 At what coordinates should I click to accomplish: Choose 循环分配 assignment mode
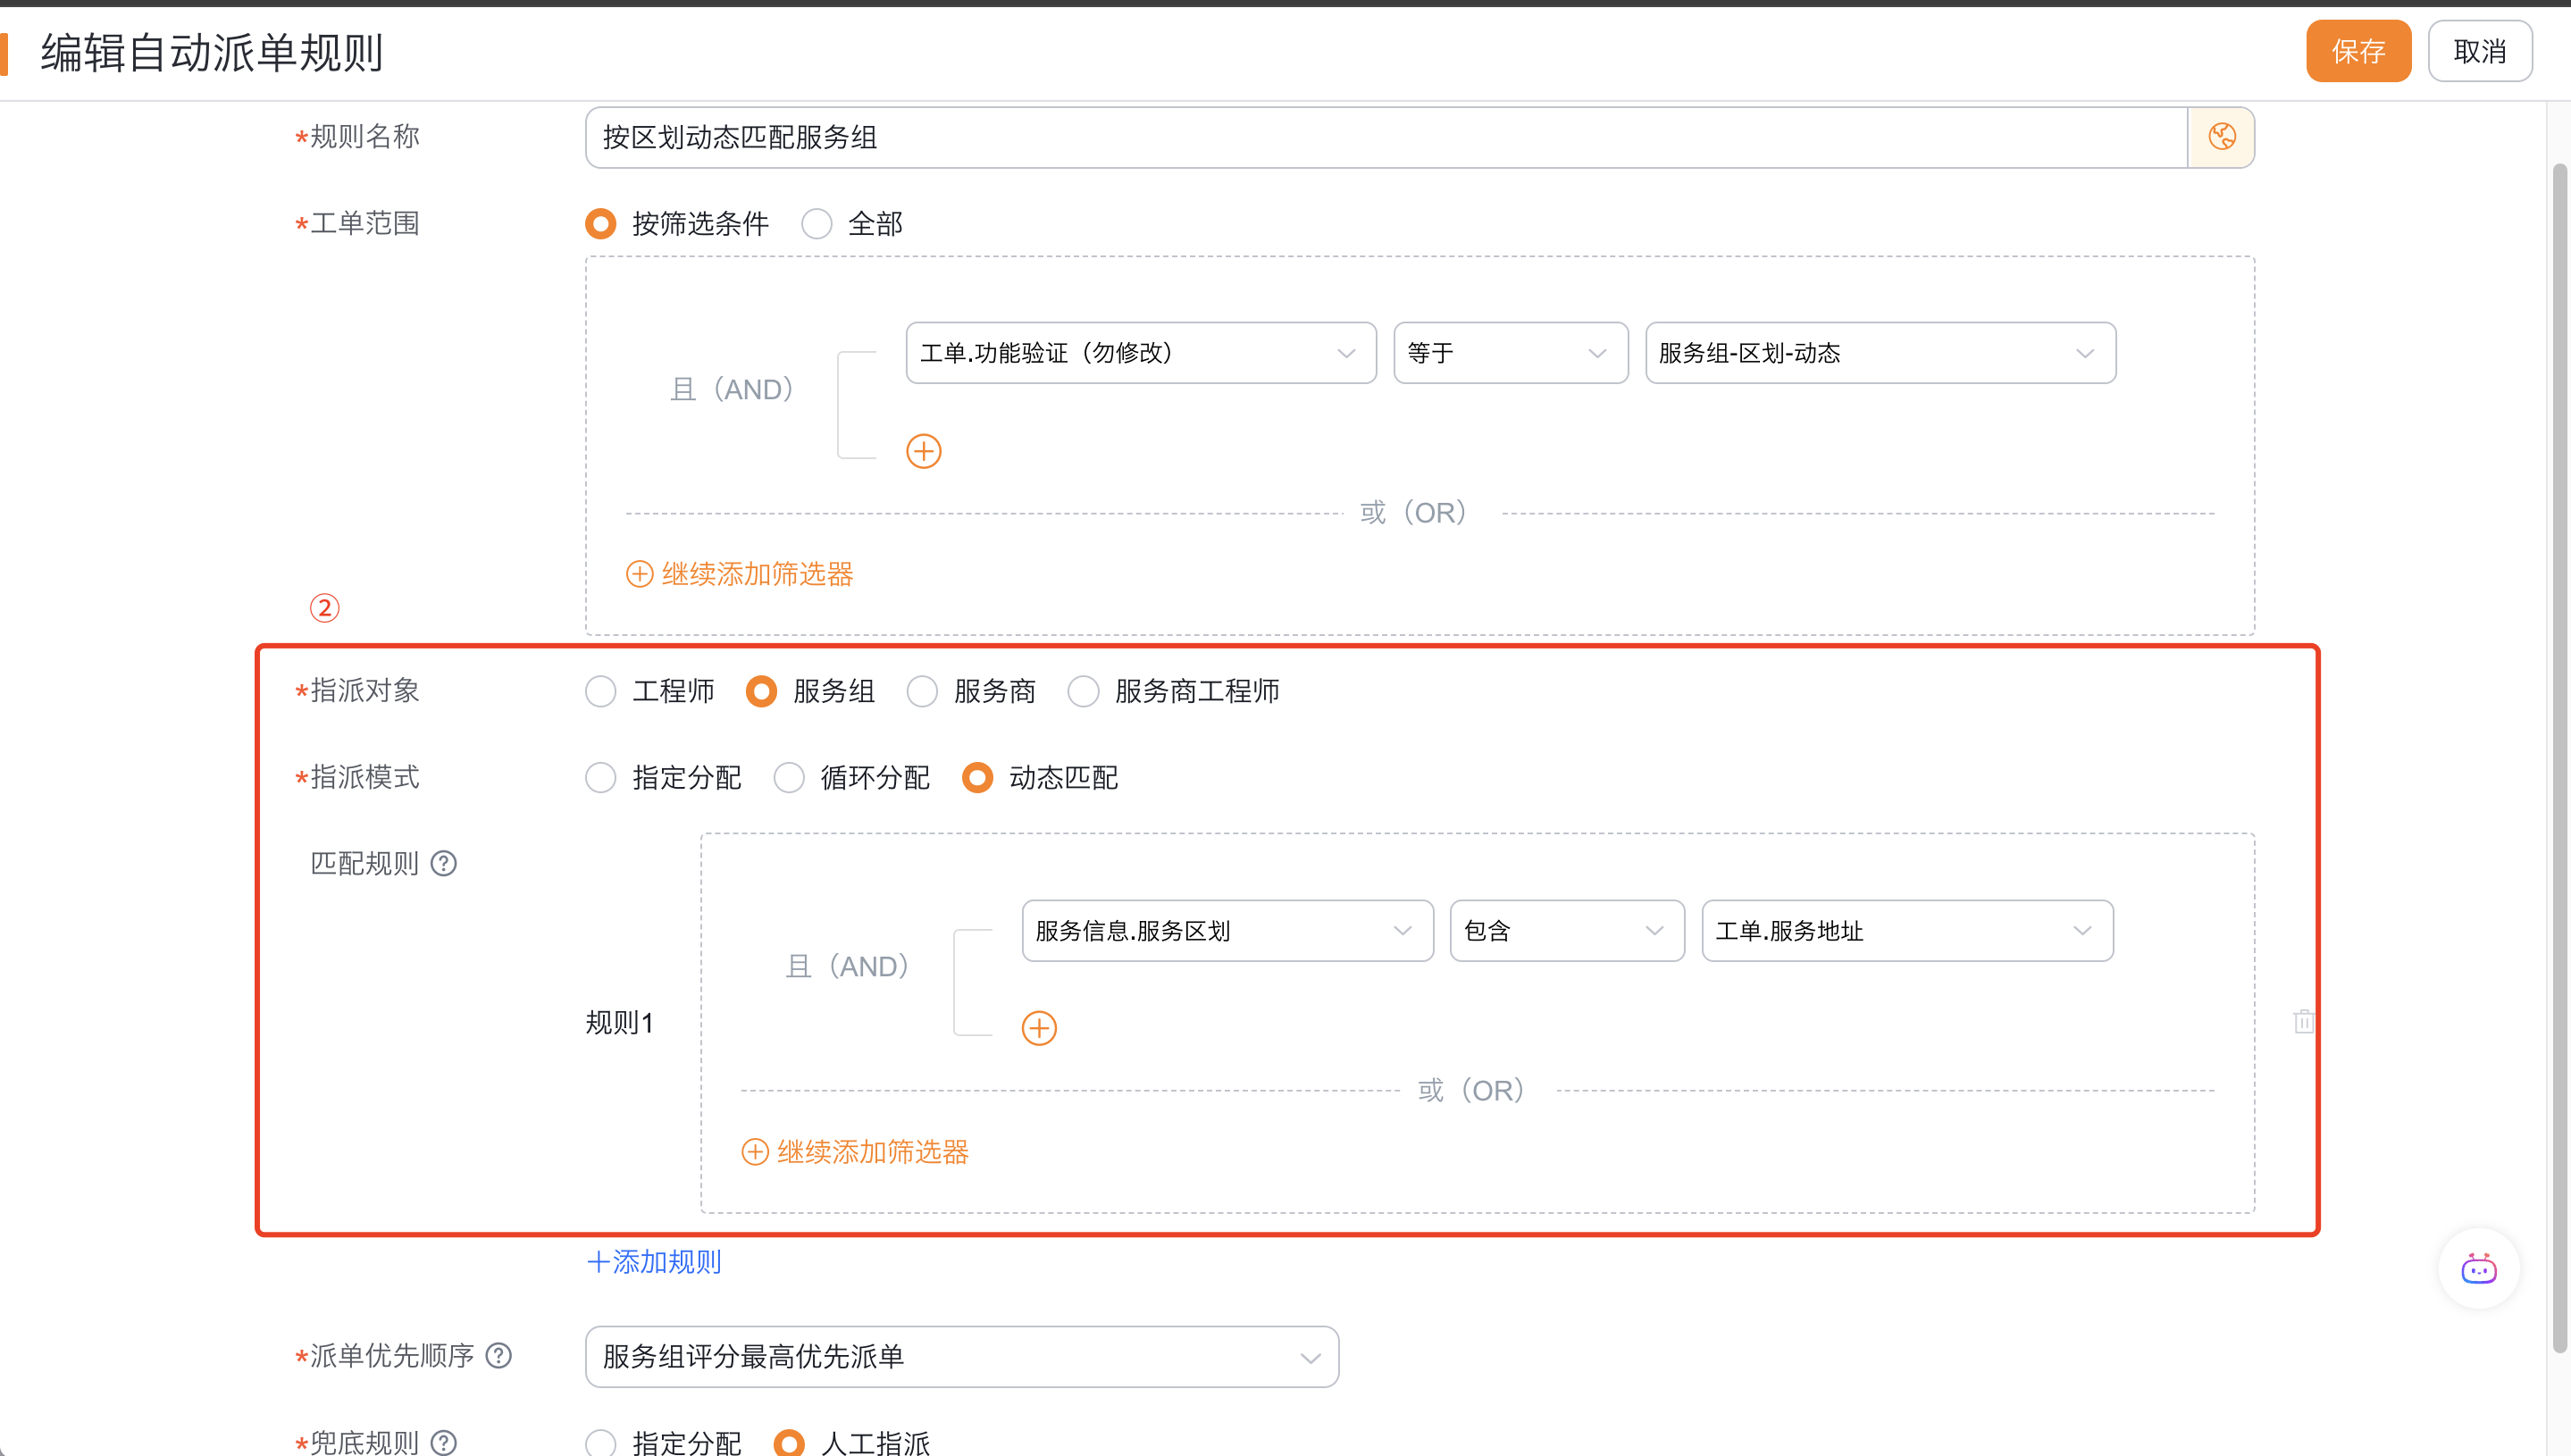coord(789,778)
